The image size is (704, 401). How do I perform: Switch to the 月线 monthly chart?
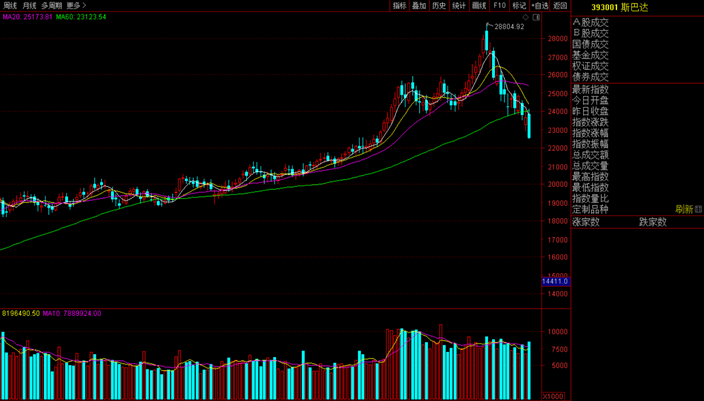click(29, 5)
